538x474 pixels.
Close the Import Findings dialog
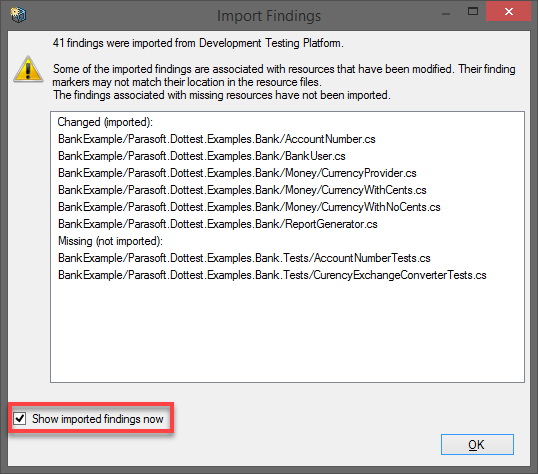[508, 11]
